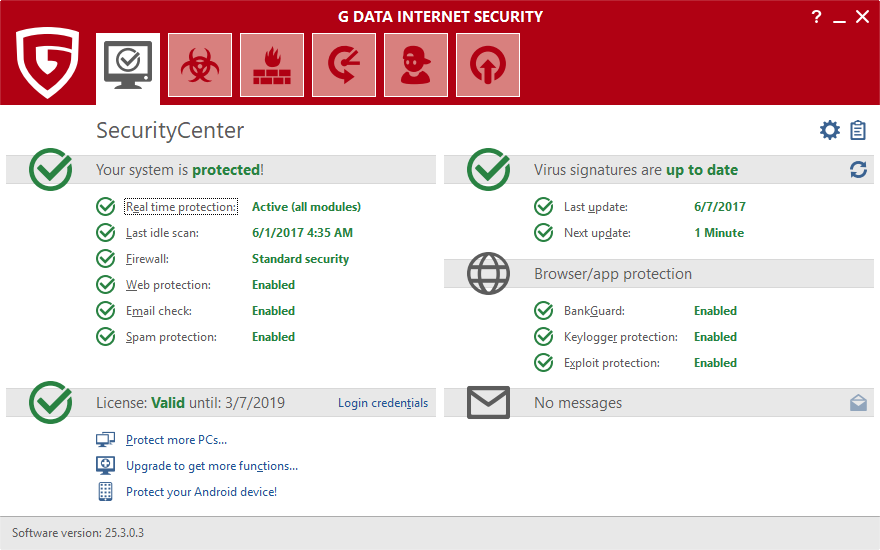
Task: Select the SecurityCenter monitor tab
Action: [x=128, y=65]
